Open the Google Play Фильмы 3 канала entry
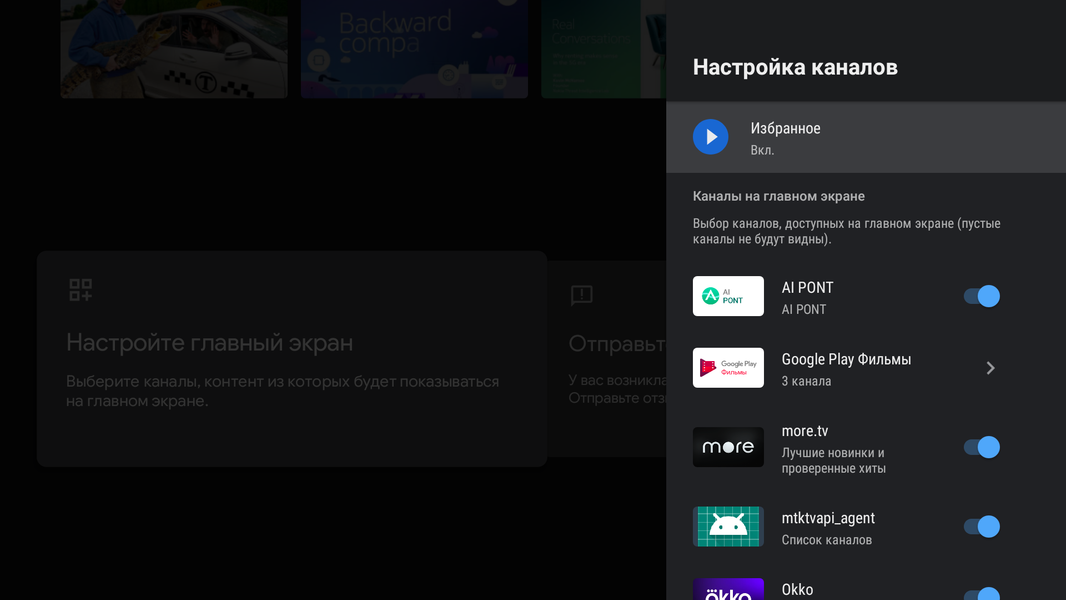This screenshot has height=600, width=1066. pos(866,368)
